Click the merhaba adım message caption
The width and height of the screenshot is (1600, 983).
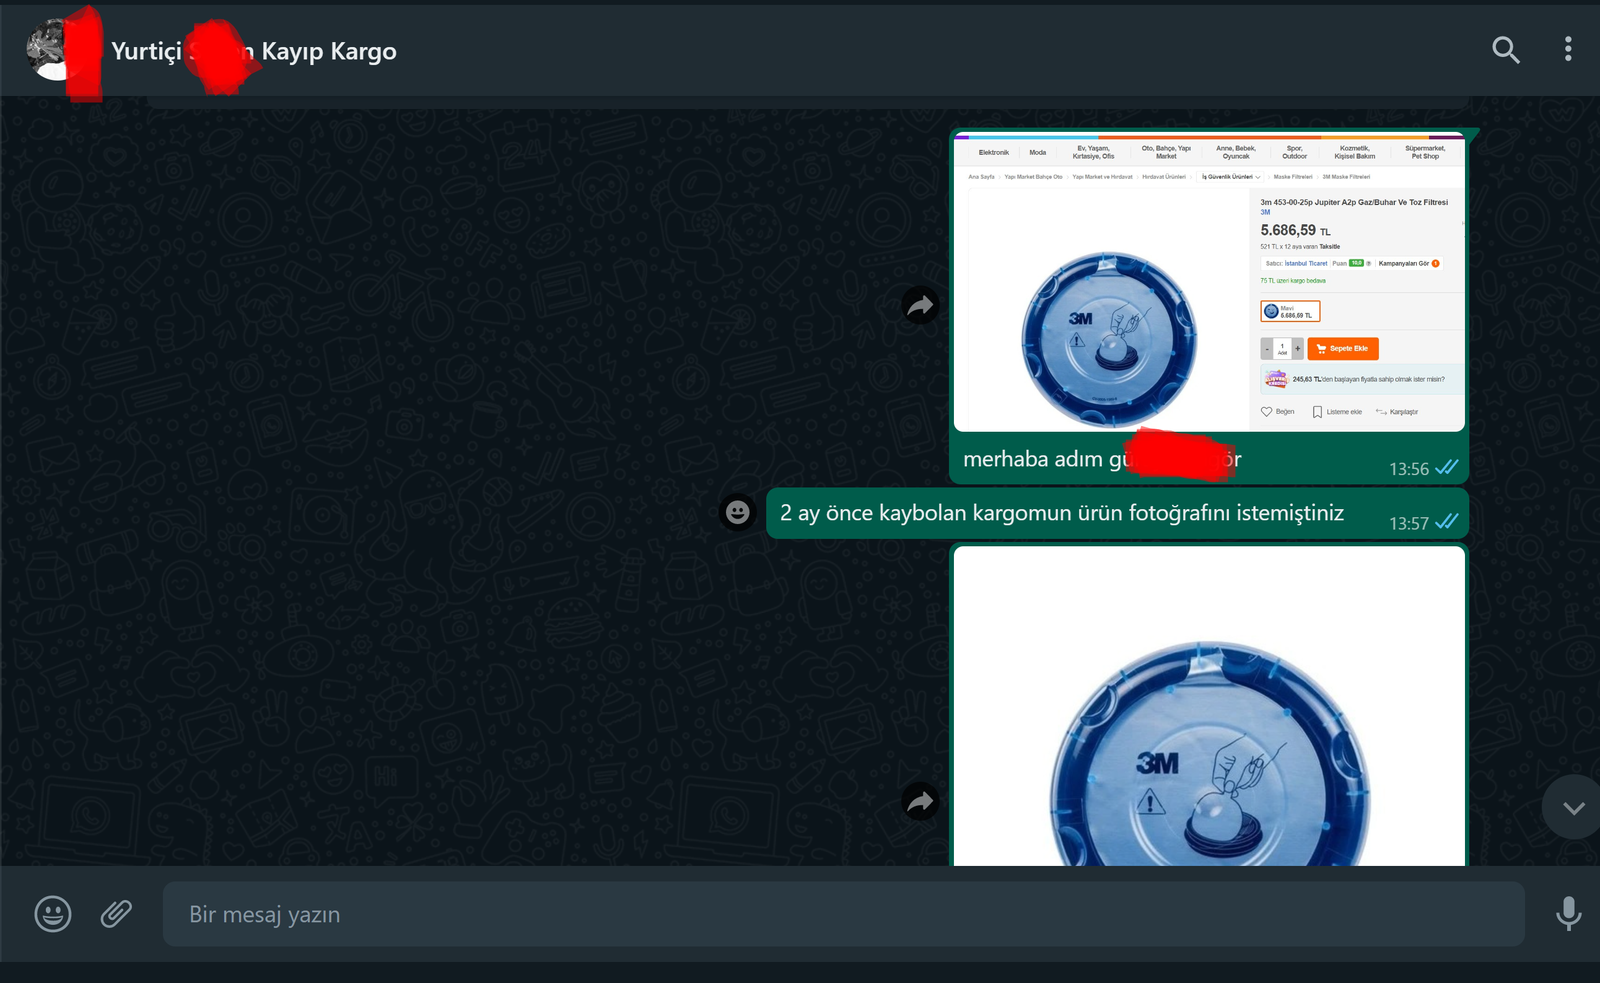[1102, 459]
